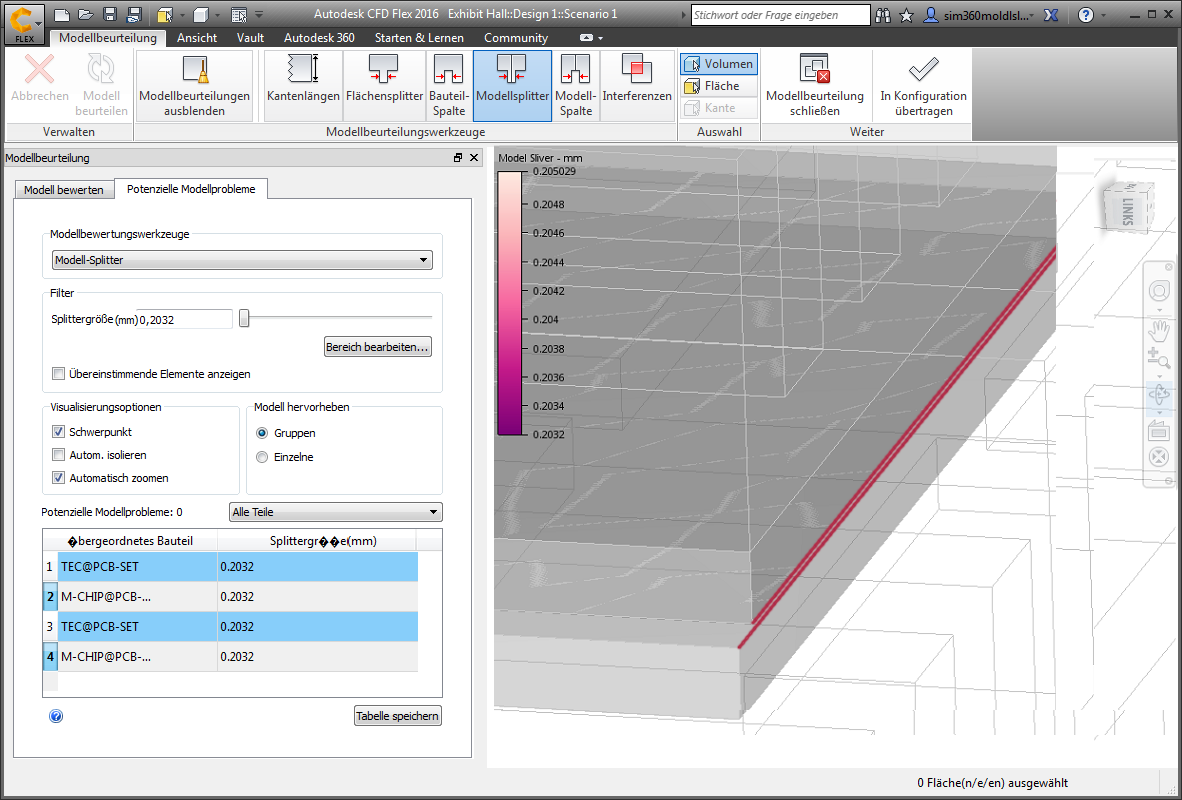The width and height of the screenshot is (1182, 800).
Task: Select the Kantenlängen tool
Action: point(304,85)
